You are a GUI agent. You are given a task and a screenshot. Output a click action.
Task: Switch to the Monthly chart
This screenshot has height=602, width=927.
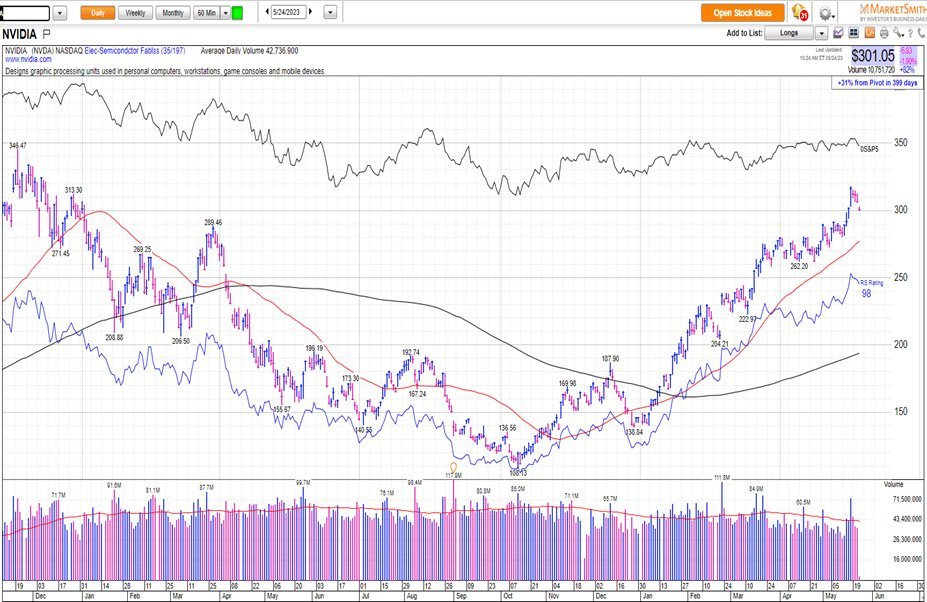[x=173, y=13]
